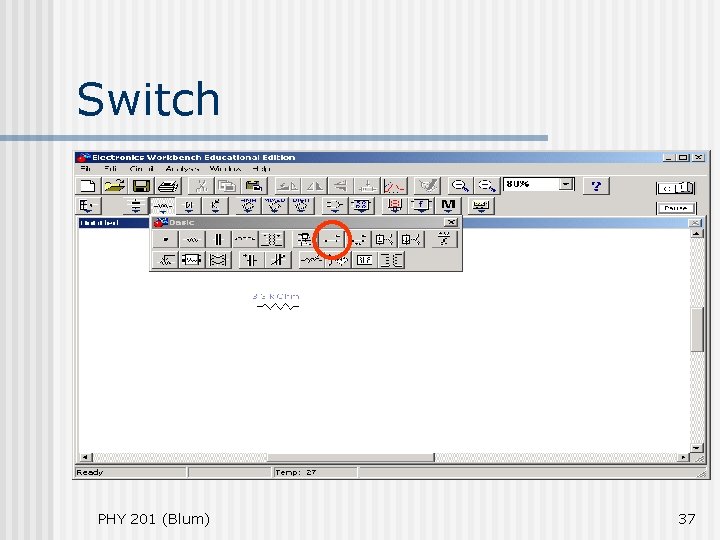Open the Window menu
Viewport: 720px width, 540px height.
point(225,169)
